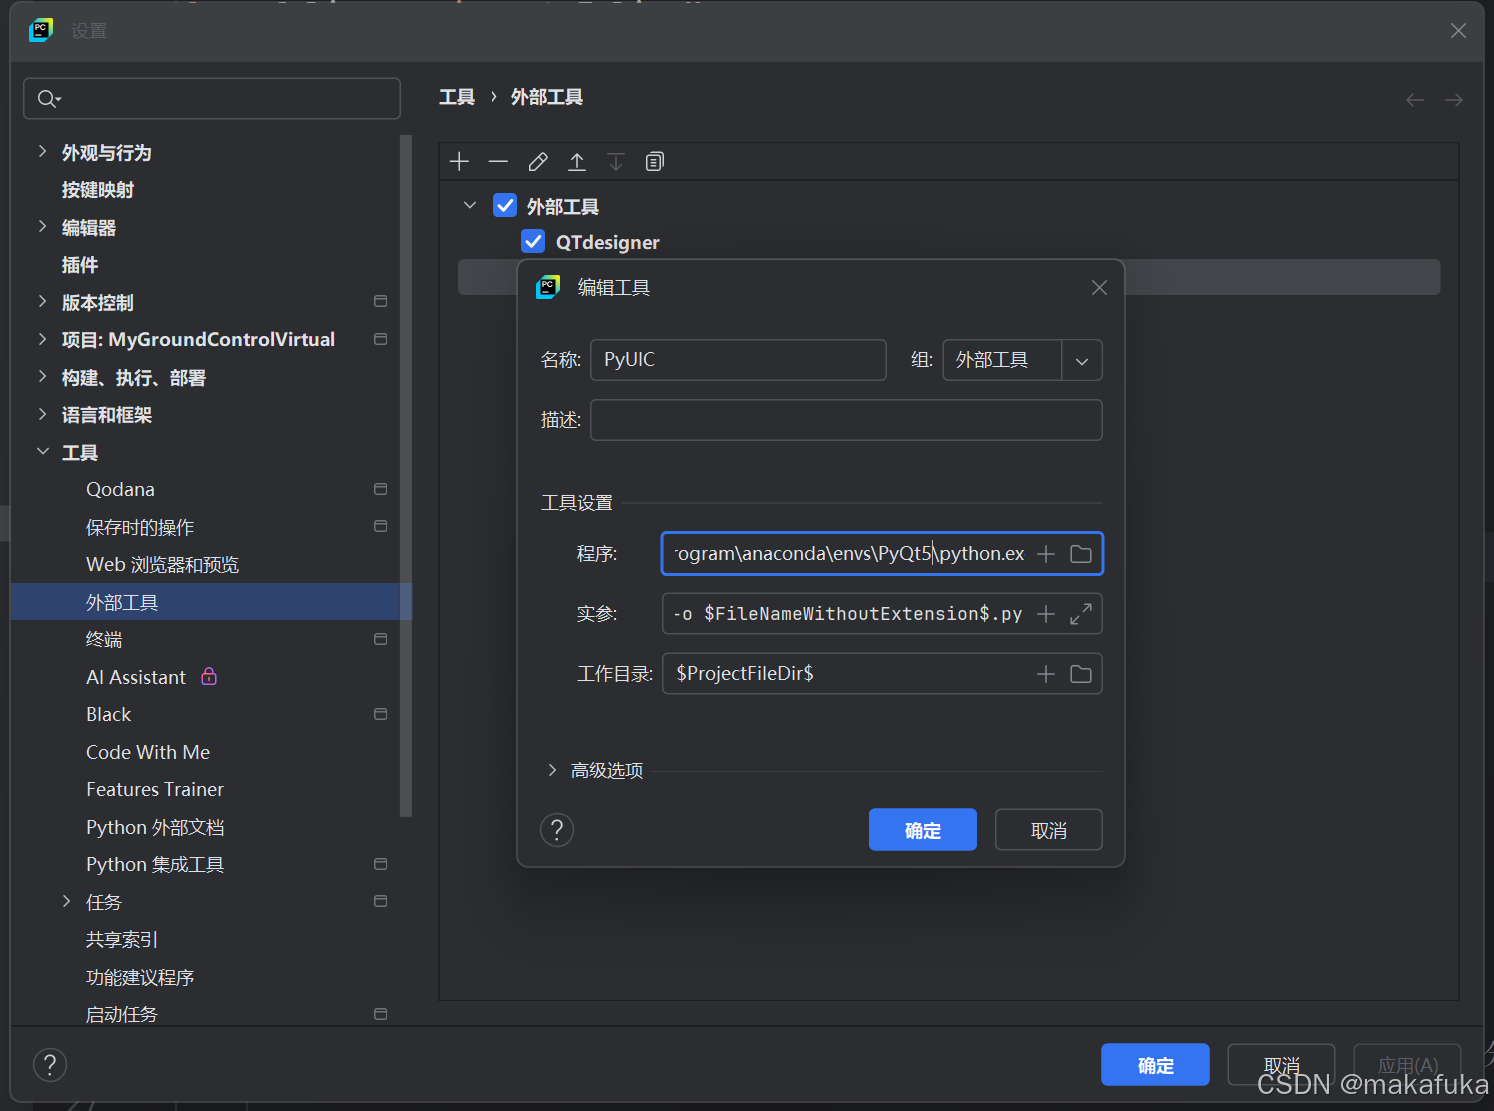Select 终端 in the settings sidebar
Image resolution: width=1494 pixels, height=1111 pixels.
pos(103,639)
